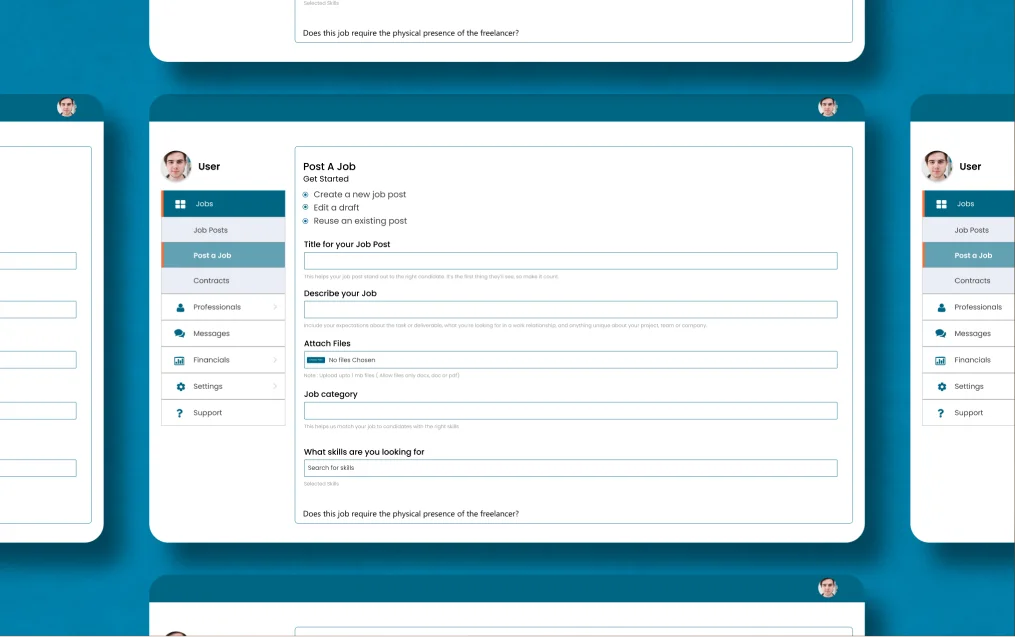Open Messages label in the center sidebar
The image size is (1015, 637).
pyautogui.click(x=211, y=333)
